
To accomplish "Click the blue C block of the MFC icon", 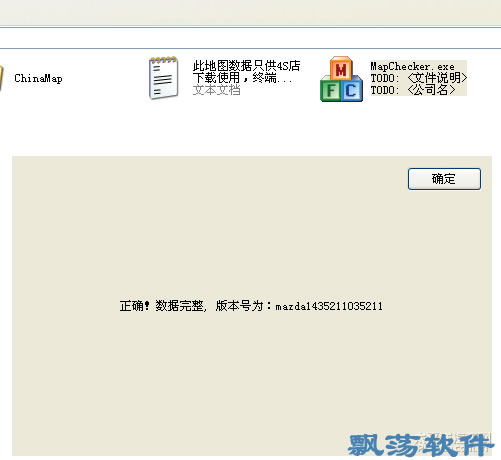I will pyautogui.click(x=352, y=90).
